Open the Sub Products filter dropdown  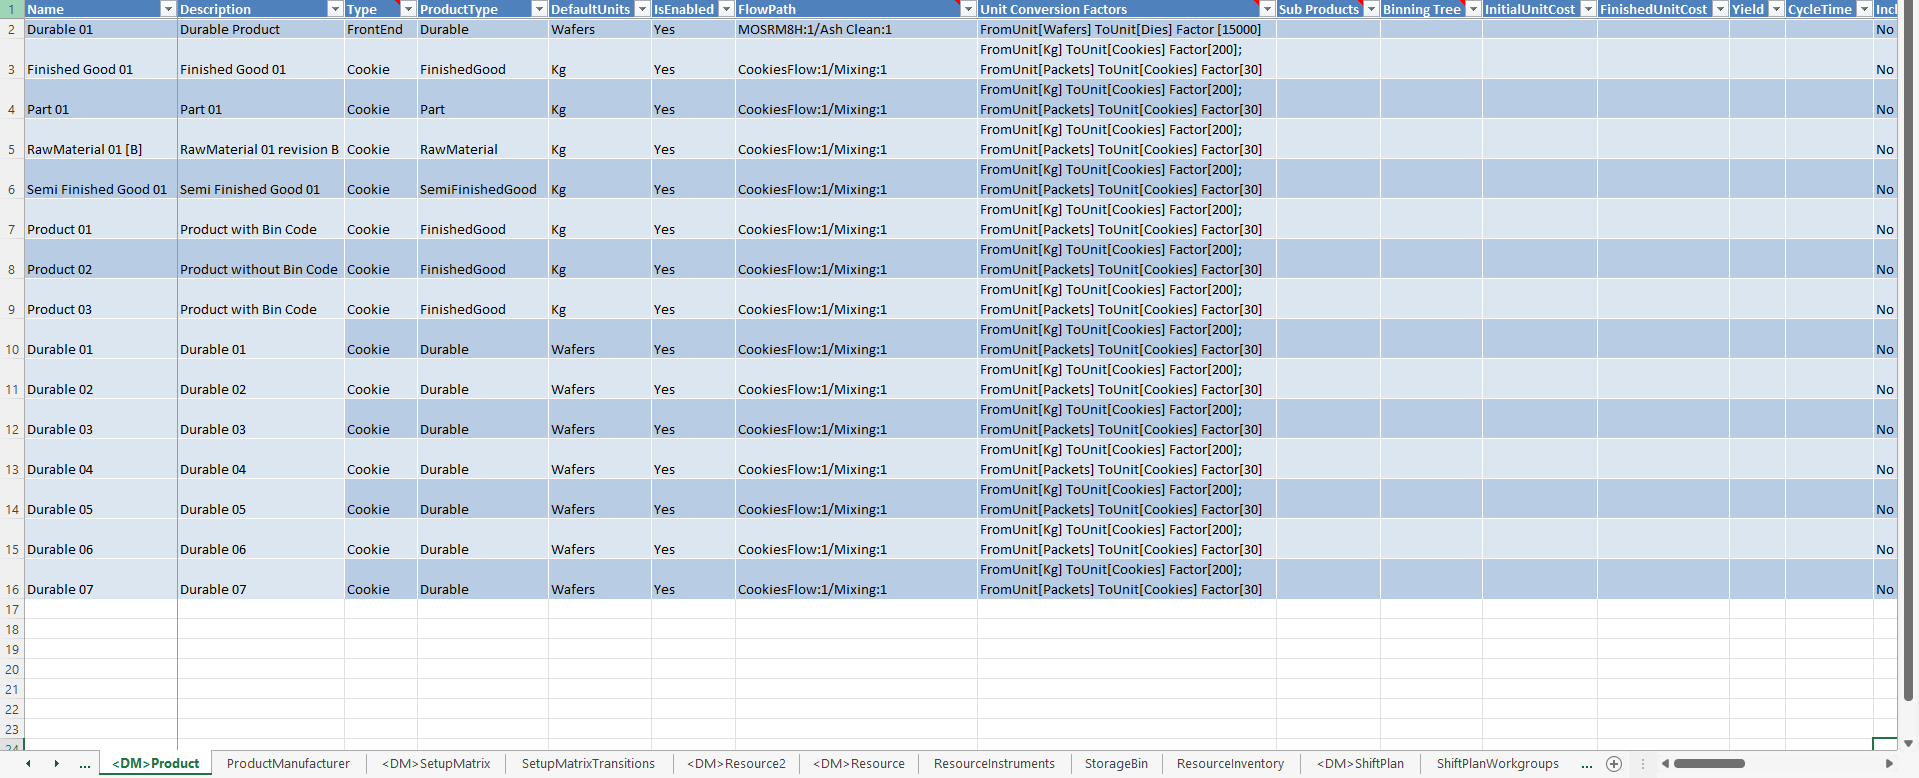(1371, 9)
